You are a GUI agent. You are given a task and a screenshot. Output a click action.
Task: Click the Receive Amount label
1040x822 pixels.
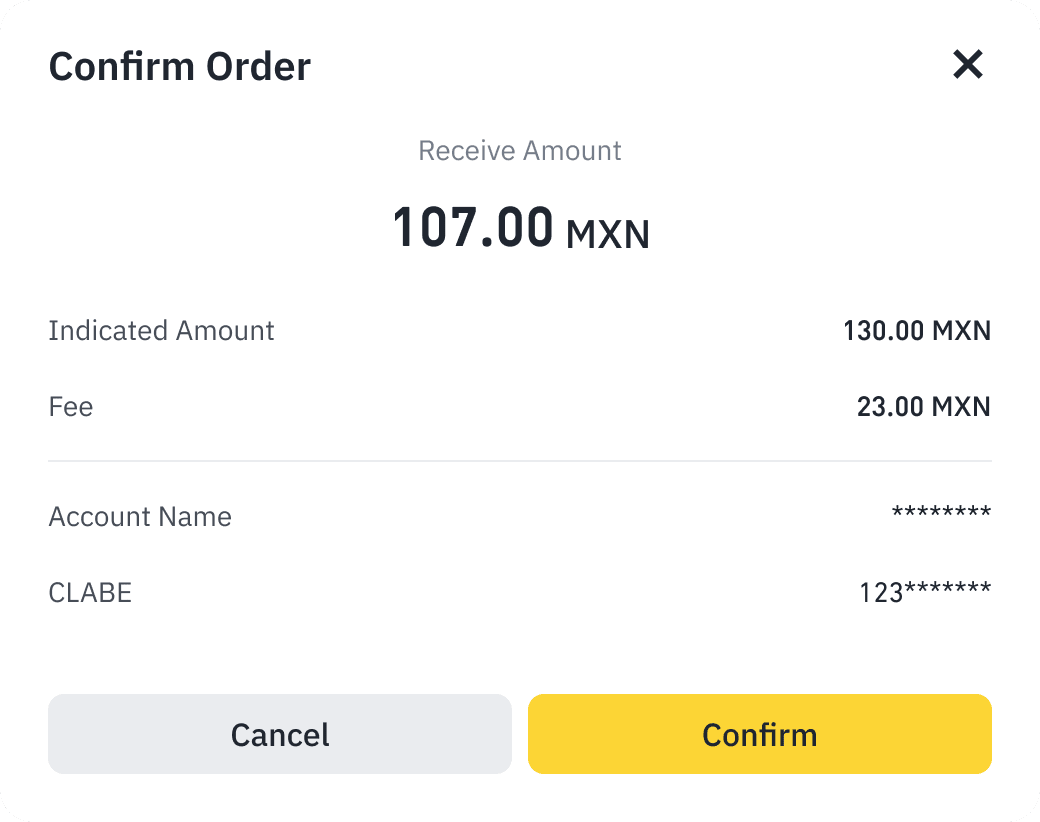pos(519,151)
